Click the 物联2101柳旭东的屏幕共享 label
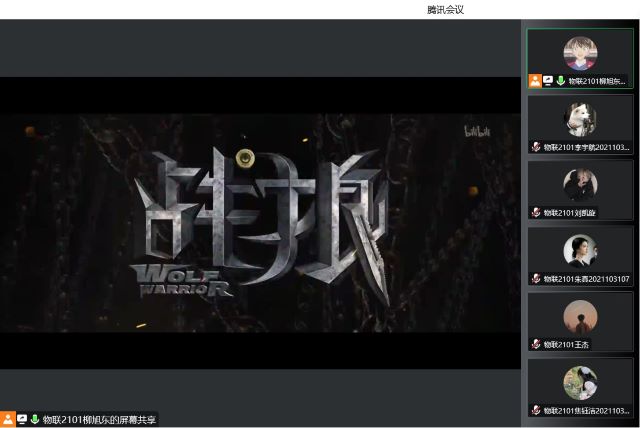The height and width of the screenshot is (428, 640). tap(99, 419)
